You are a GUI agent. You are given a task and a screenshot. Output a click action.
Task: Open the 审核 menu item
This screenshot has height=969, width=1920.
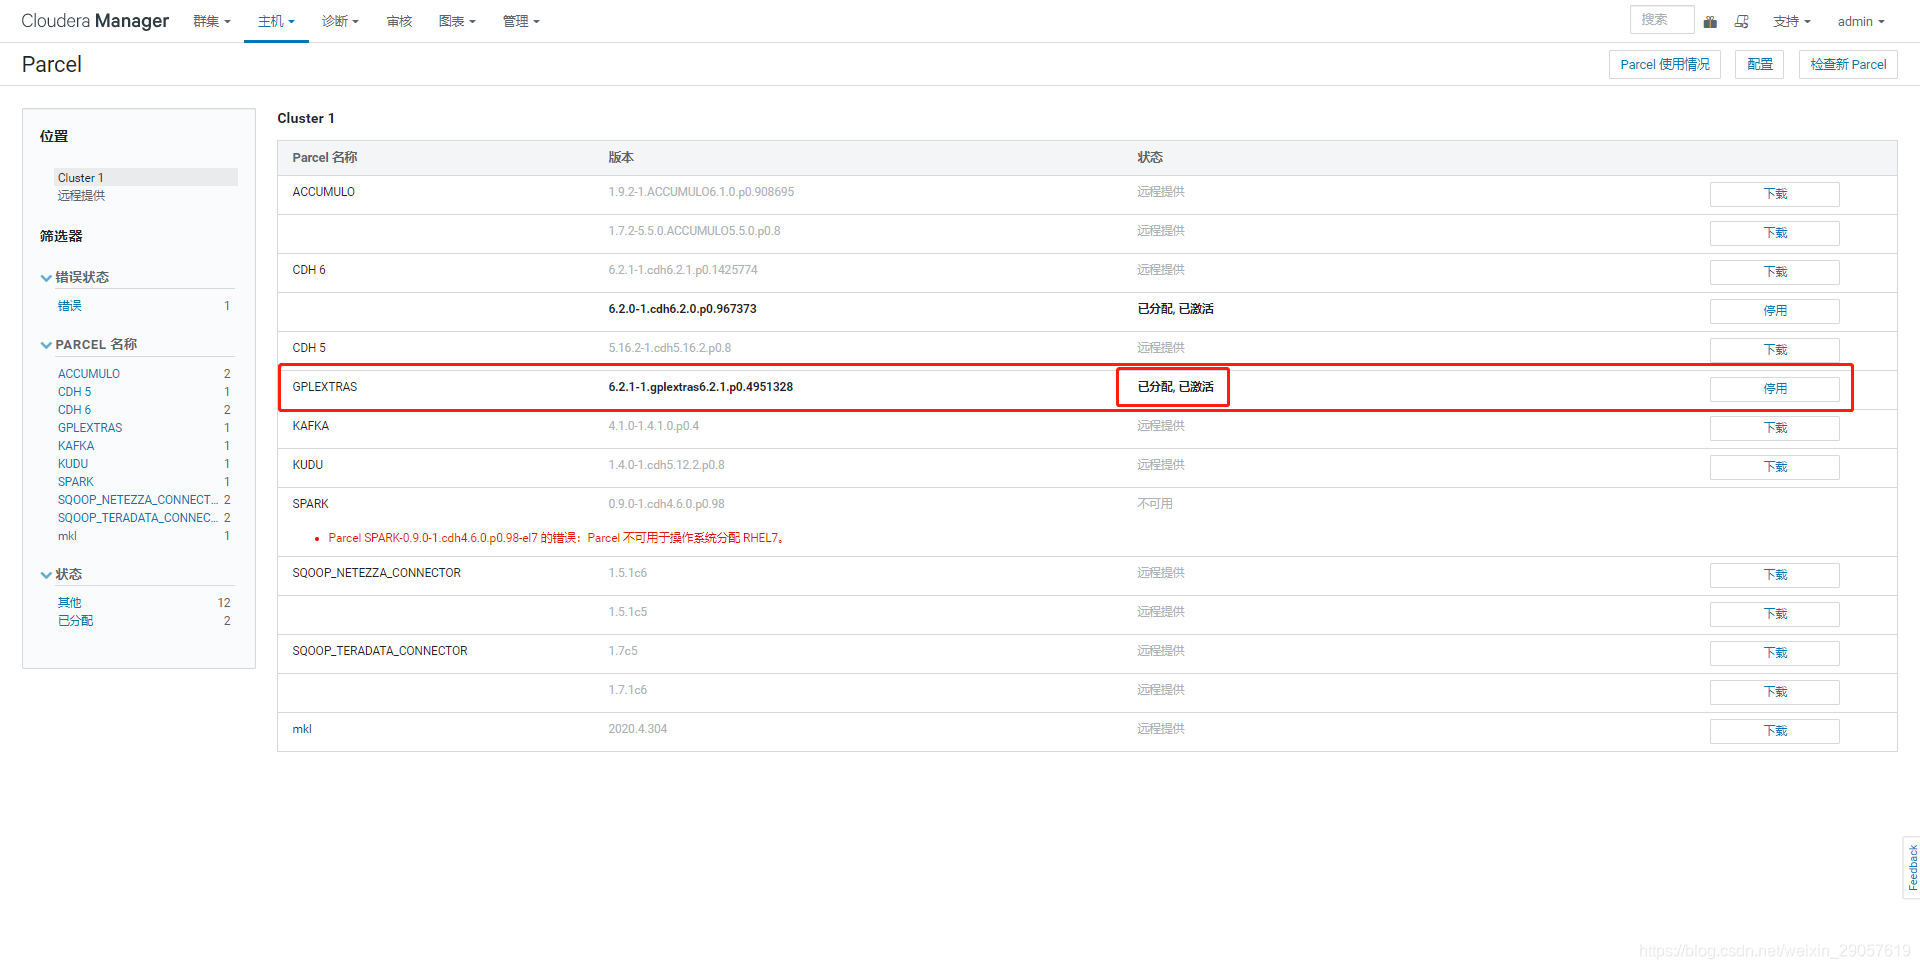click(399, 21)
